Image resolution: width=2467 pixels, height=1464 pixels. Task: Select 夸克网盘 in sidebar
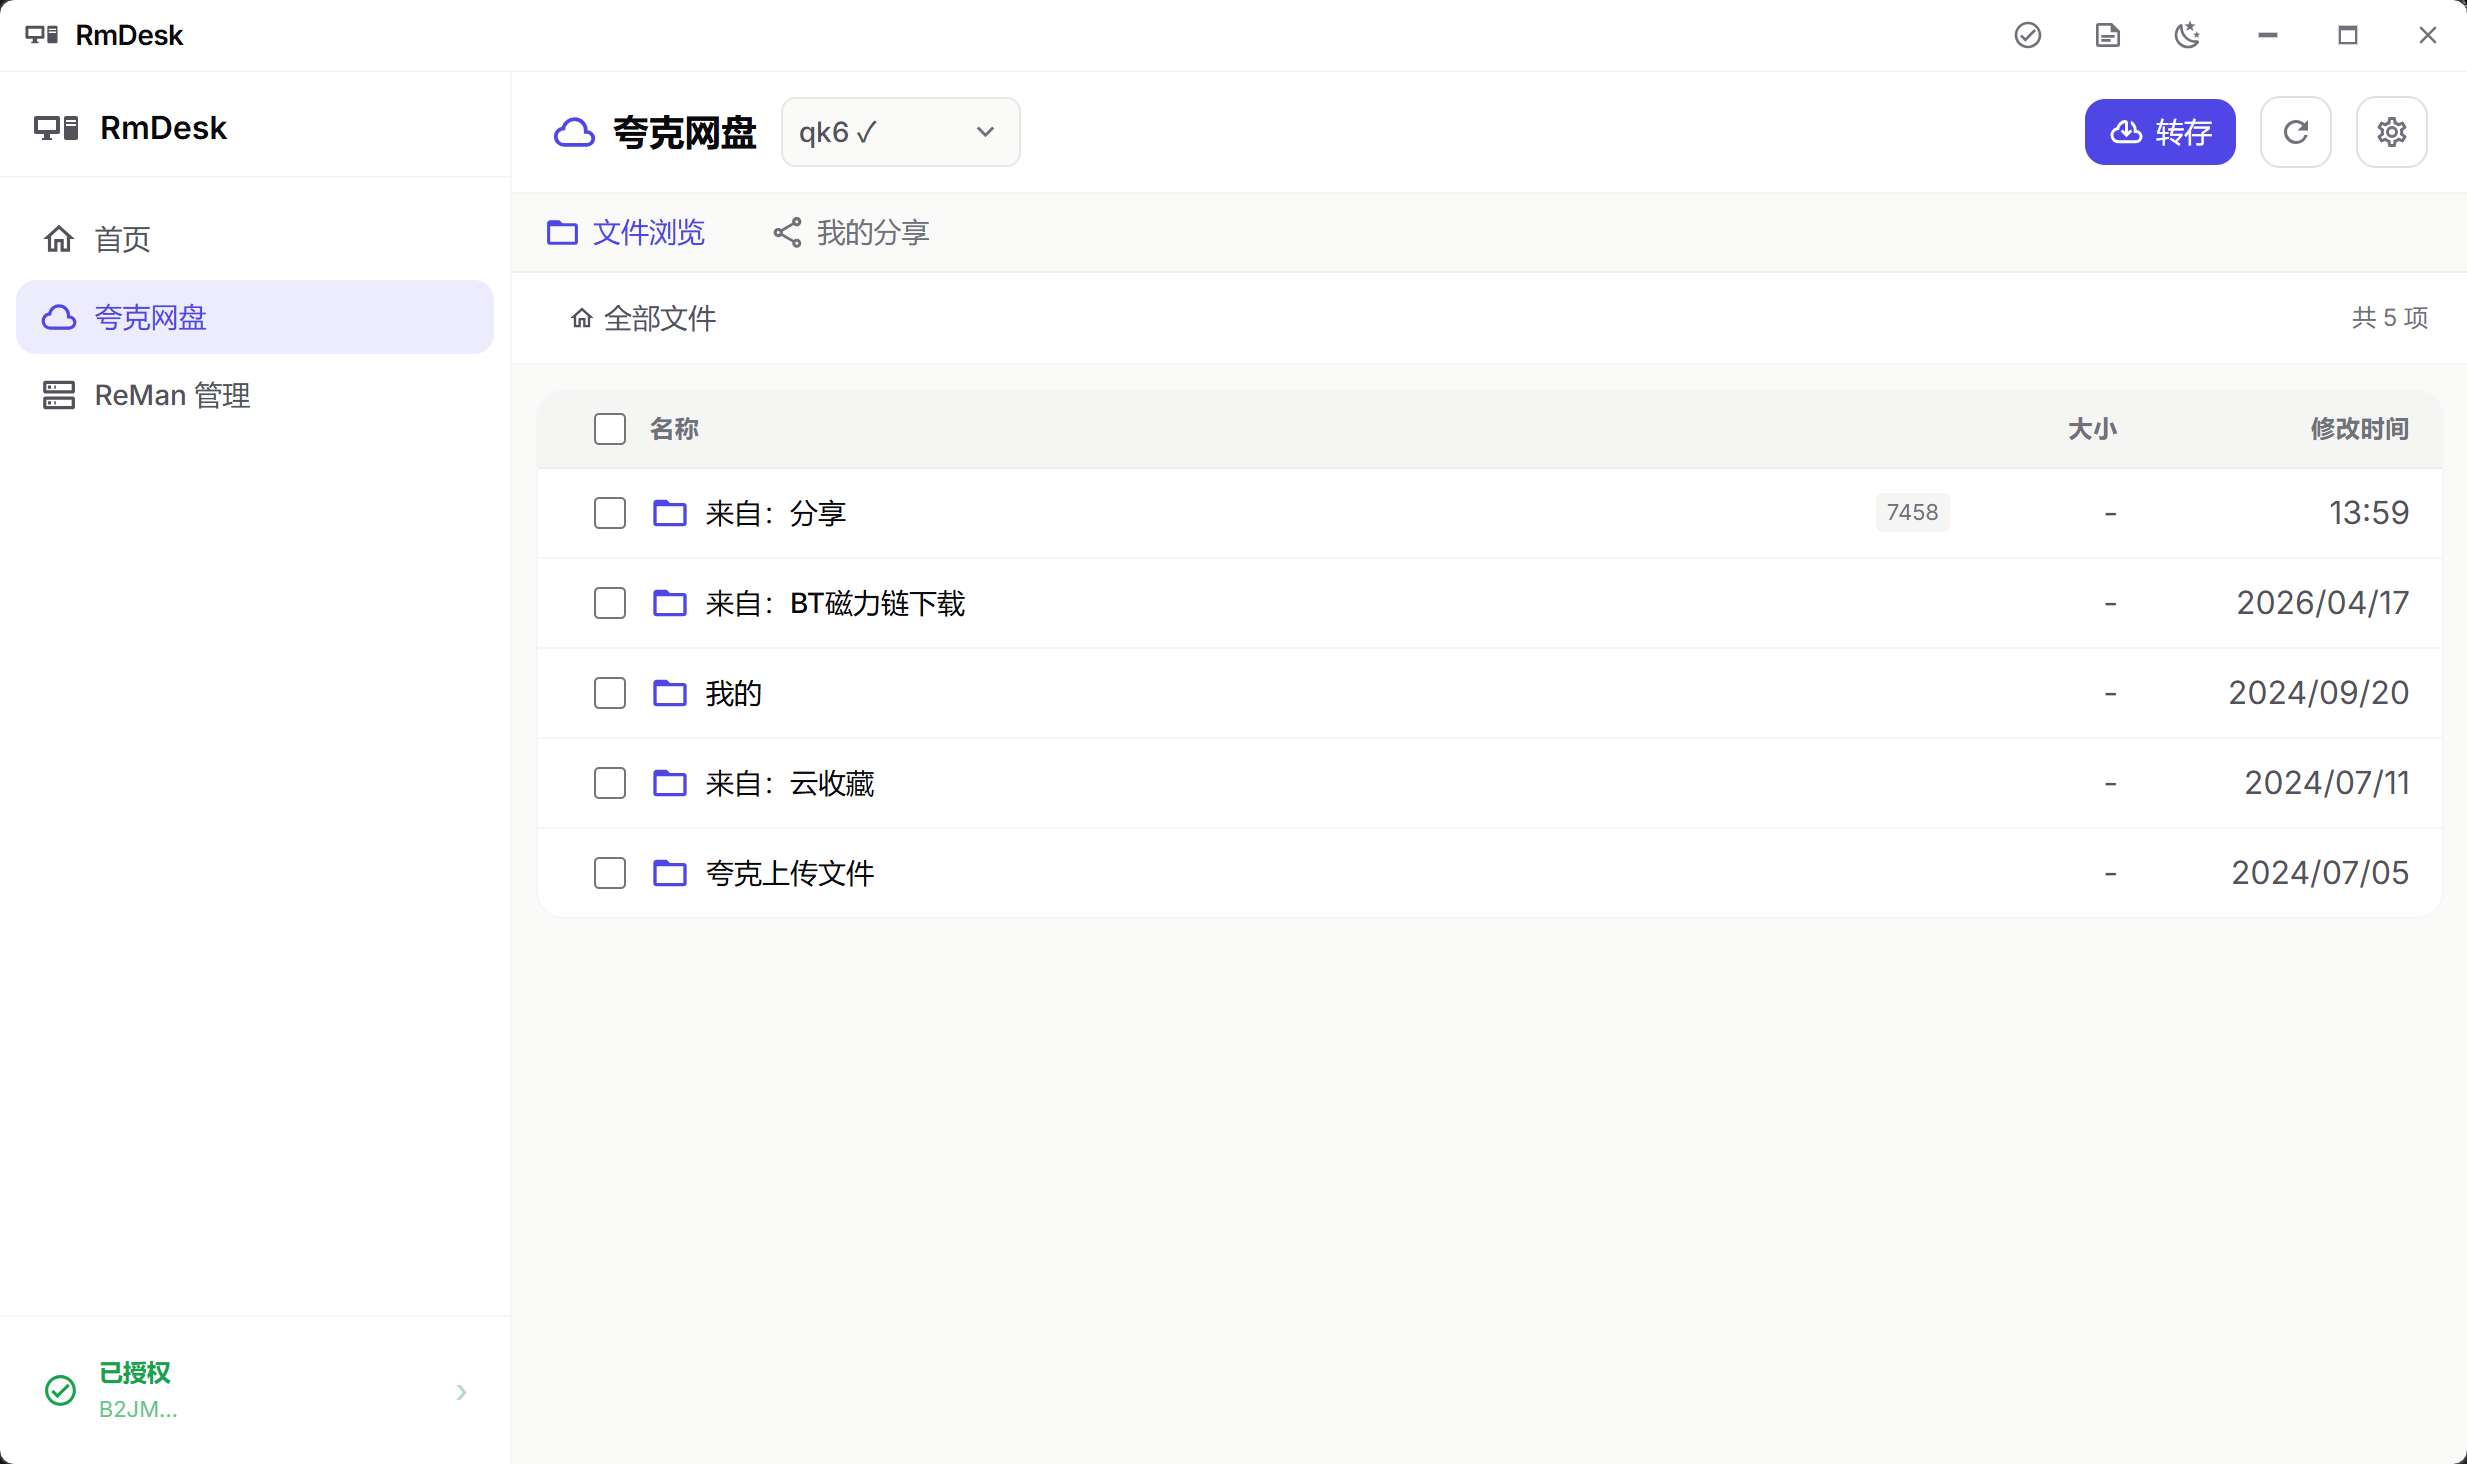[x=255, y=317]
